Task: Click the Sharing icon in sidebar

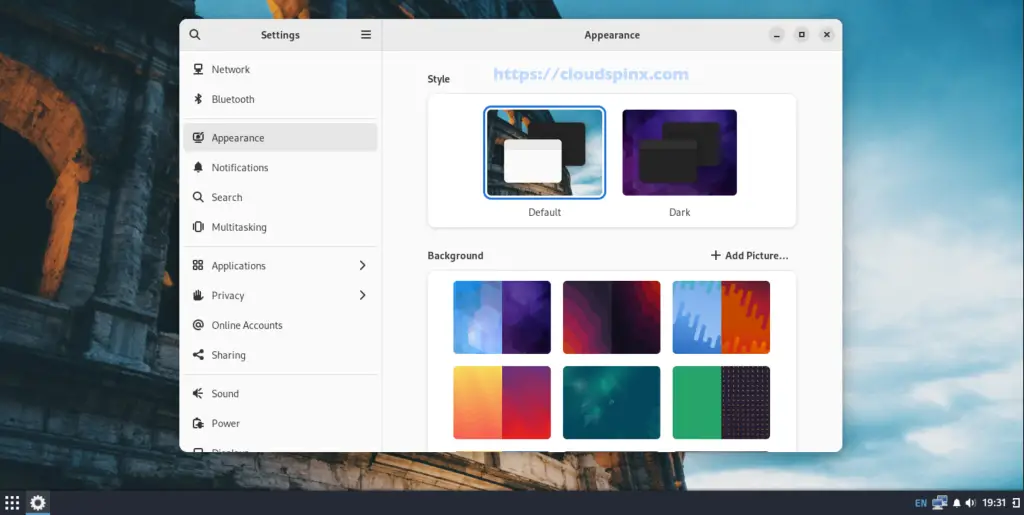Action: coord(198,355)
